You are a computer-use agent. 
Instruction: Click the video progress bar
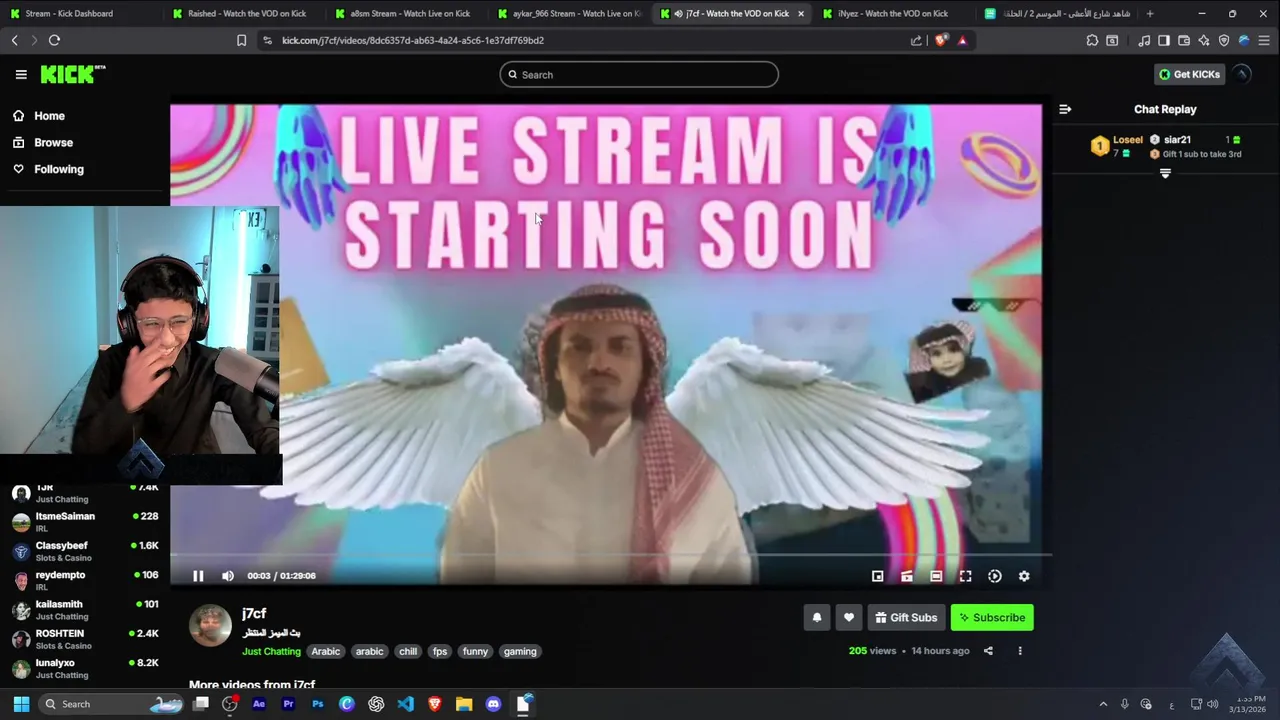click(610, 555)
